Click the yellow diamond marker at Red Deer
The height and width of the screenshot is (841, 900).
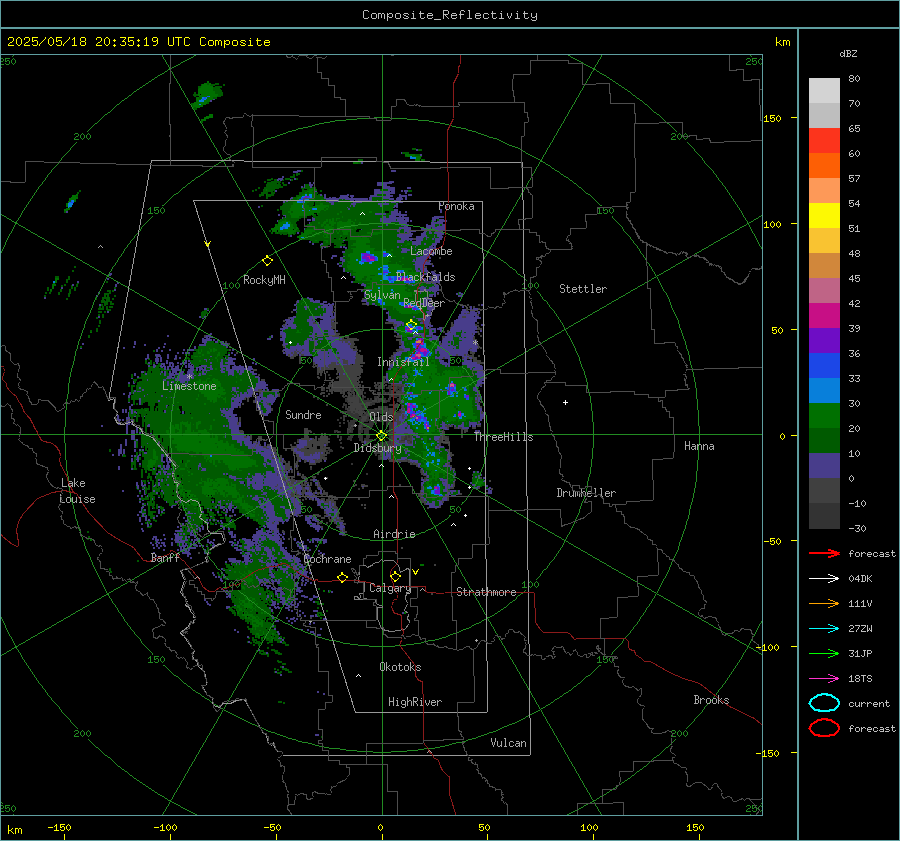click(411, 325)
